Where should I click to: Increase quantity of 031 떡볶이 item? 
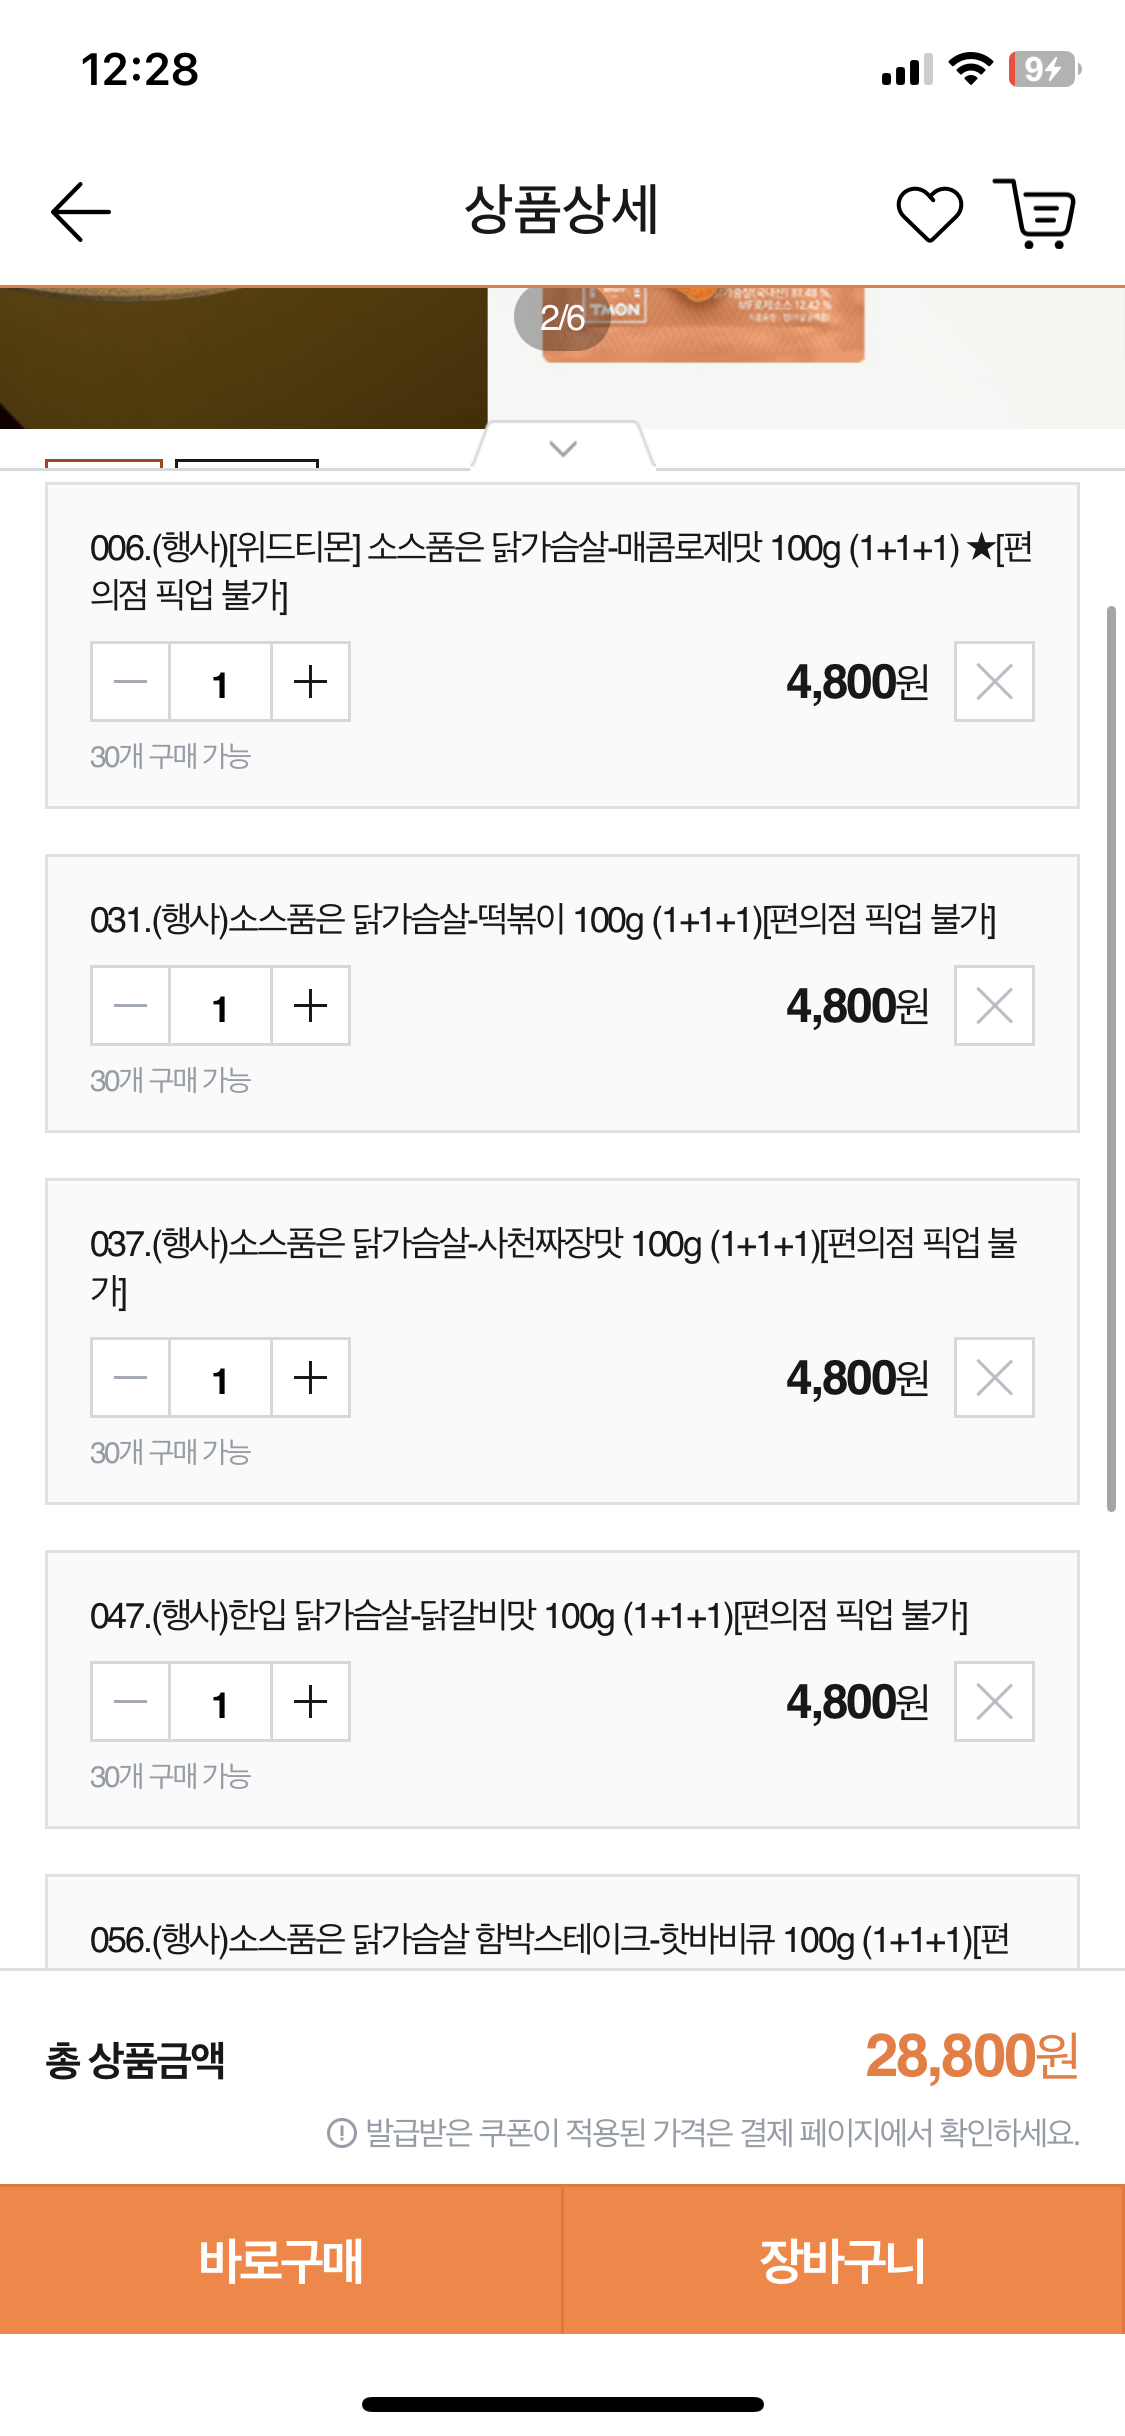[311, 1006]
